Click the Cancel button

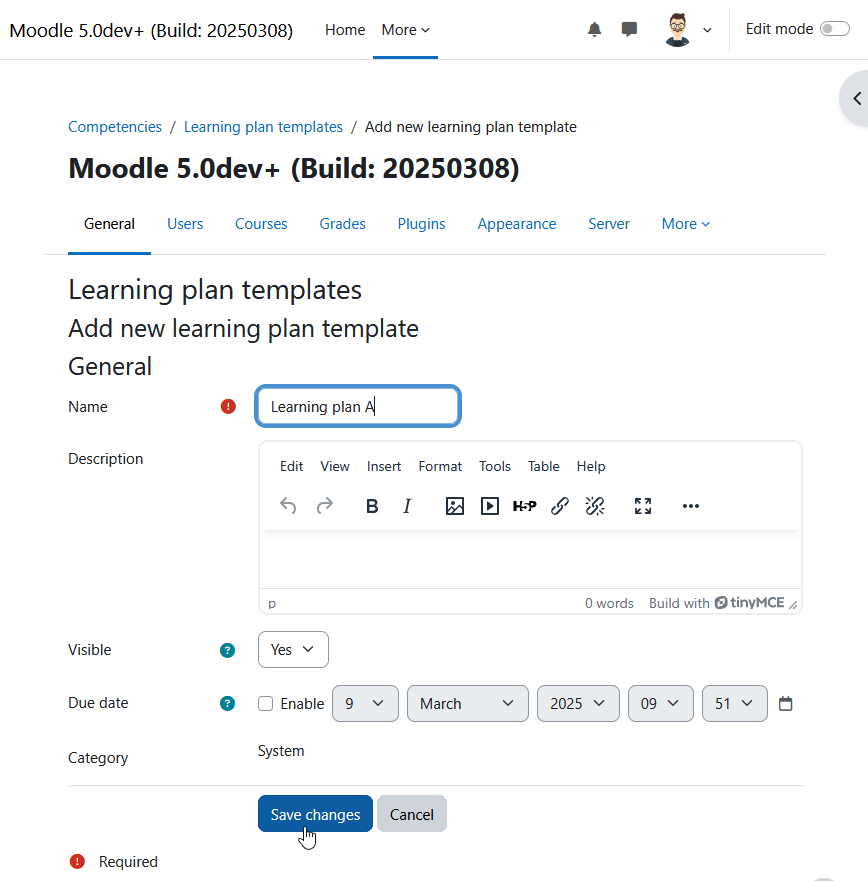click(x=412, y=814)
